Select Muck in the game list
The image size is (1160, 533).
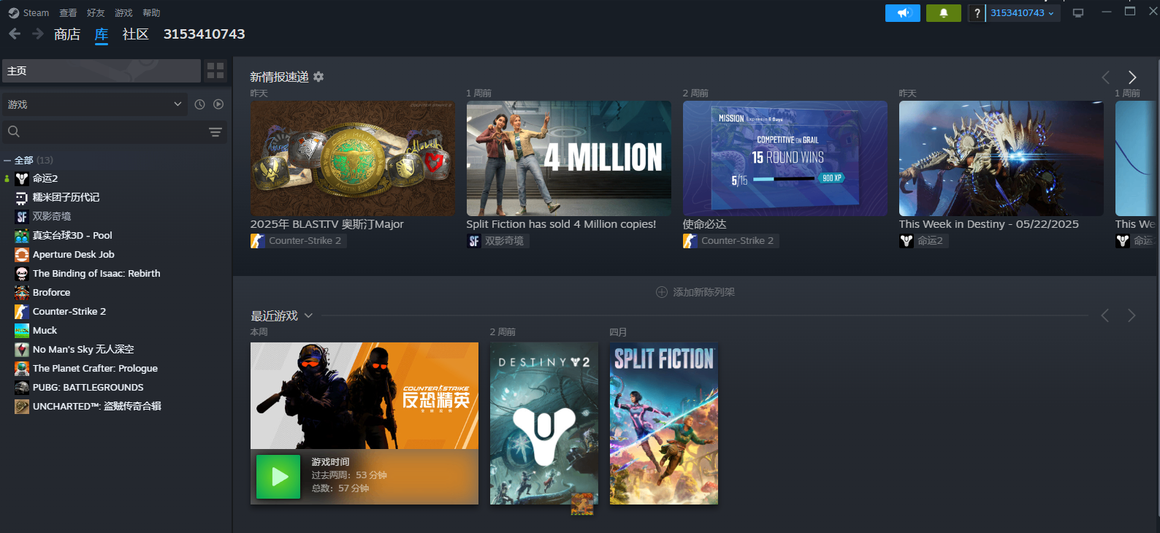[x=44, y=330]
